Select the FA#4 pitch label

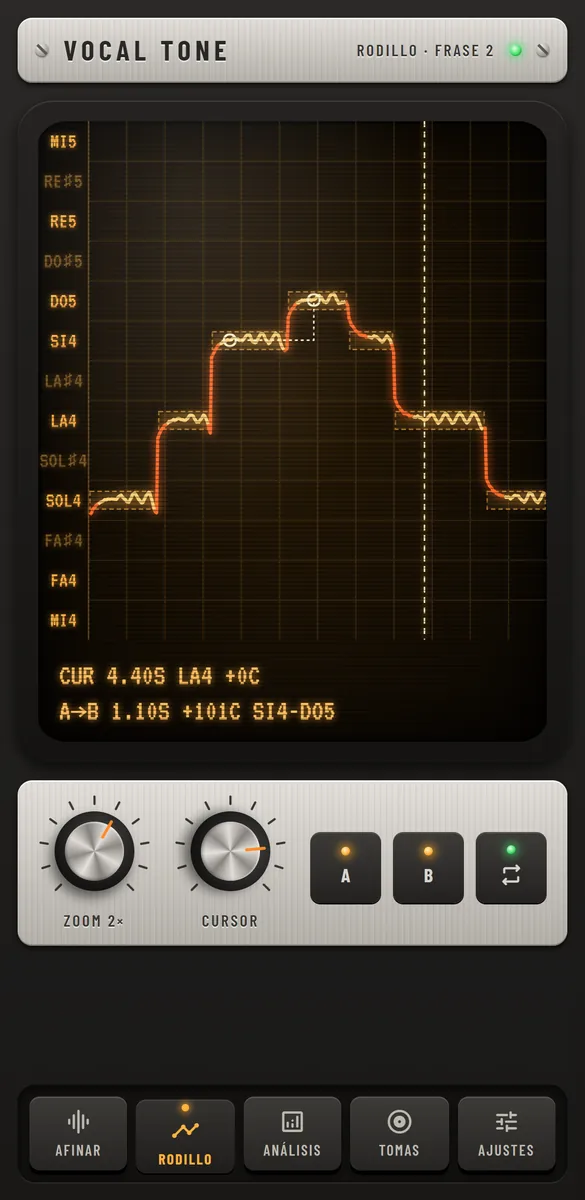(63, 541)
